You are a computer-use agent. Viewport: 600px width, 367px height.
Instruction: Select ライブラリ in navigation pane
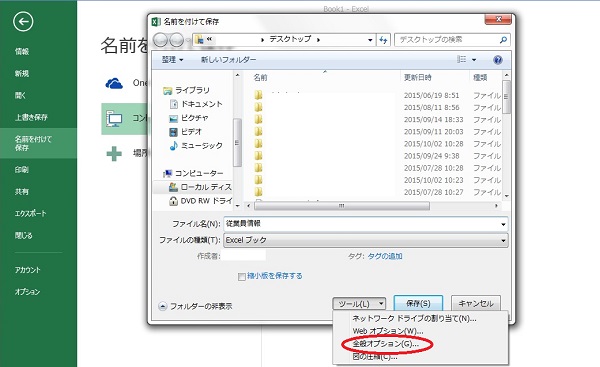[186, 90]
